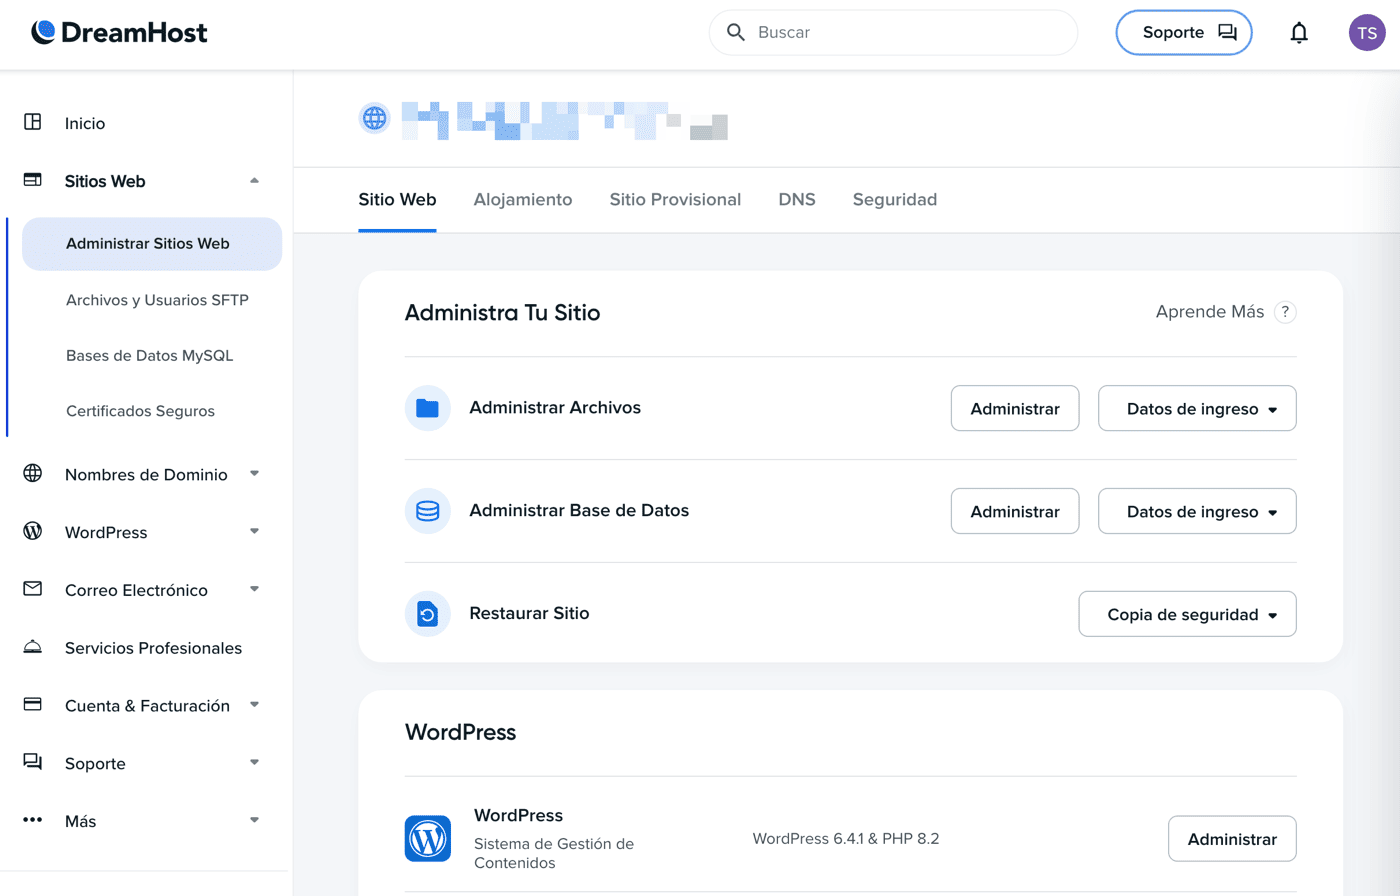Open Servicios Profesionales
Screen dimensions: 1400x896
(153, 648)
